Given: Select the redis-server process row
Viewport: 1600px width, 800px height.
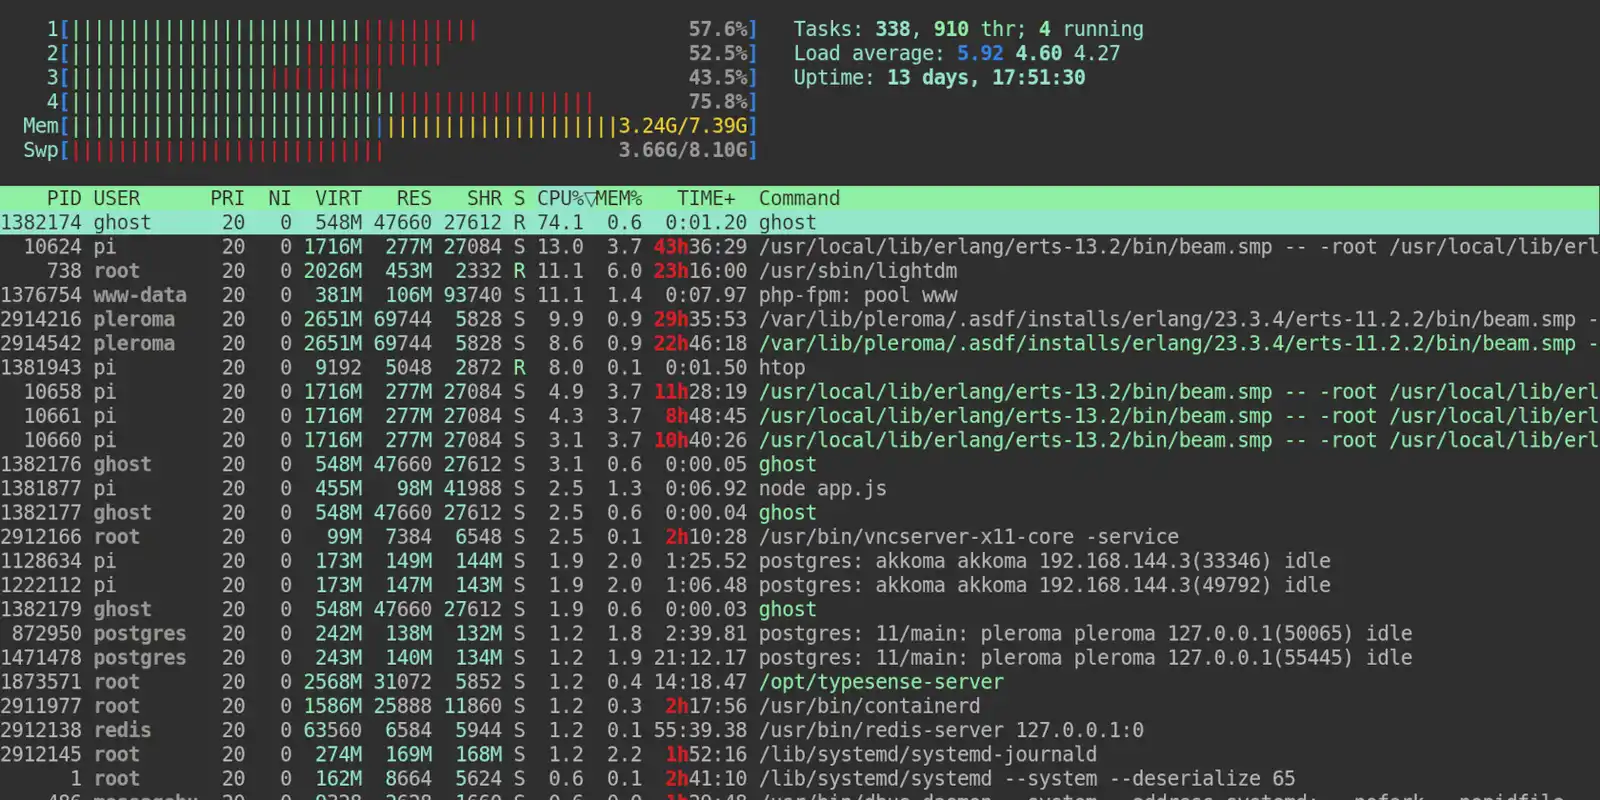Looking at the screenshot, I should point(800,730).
